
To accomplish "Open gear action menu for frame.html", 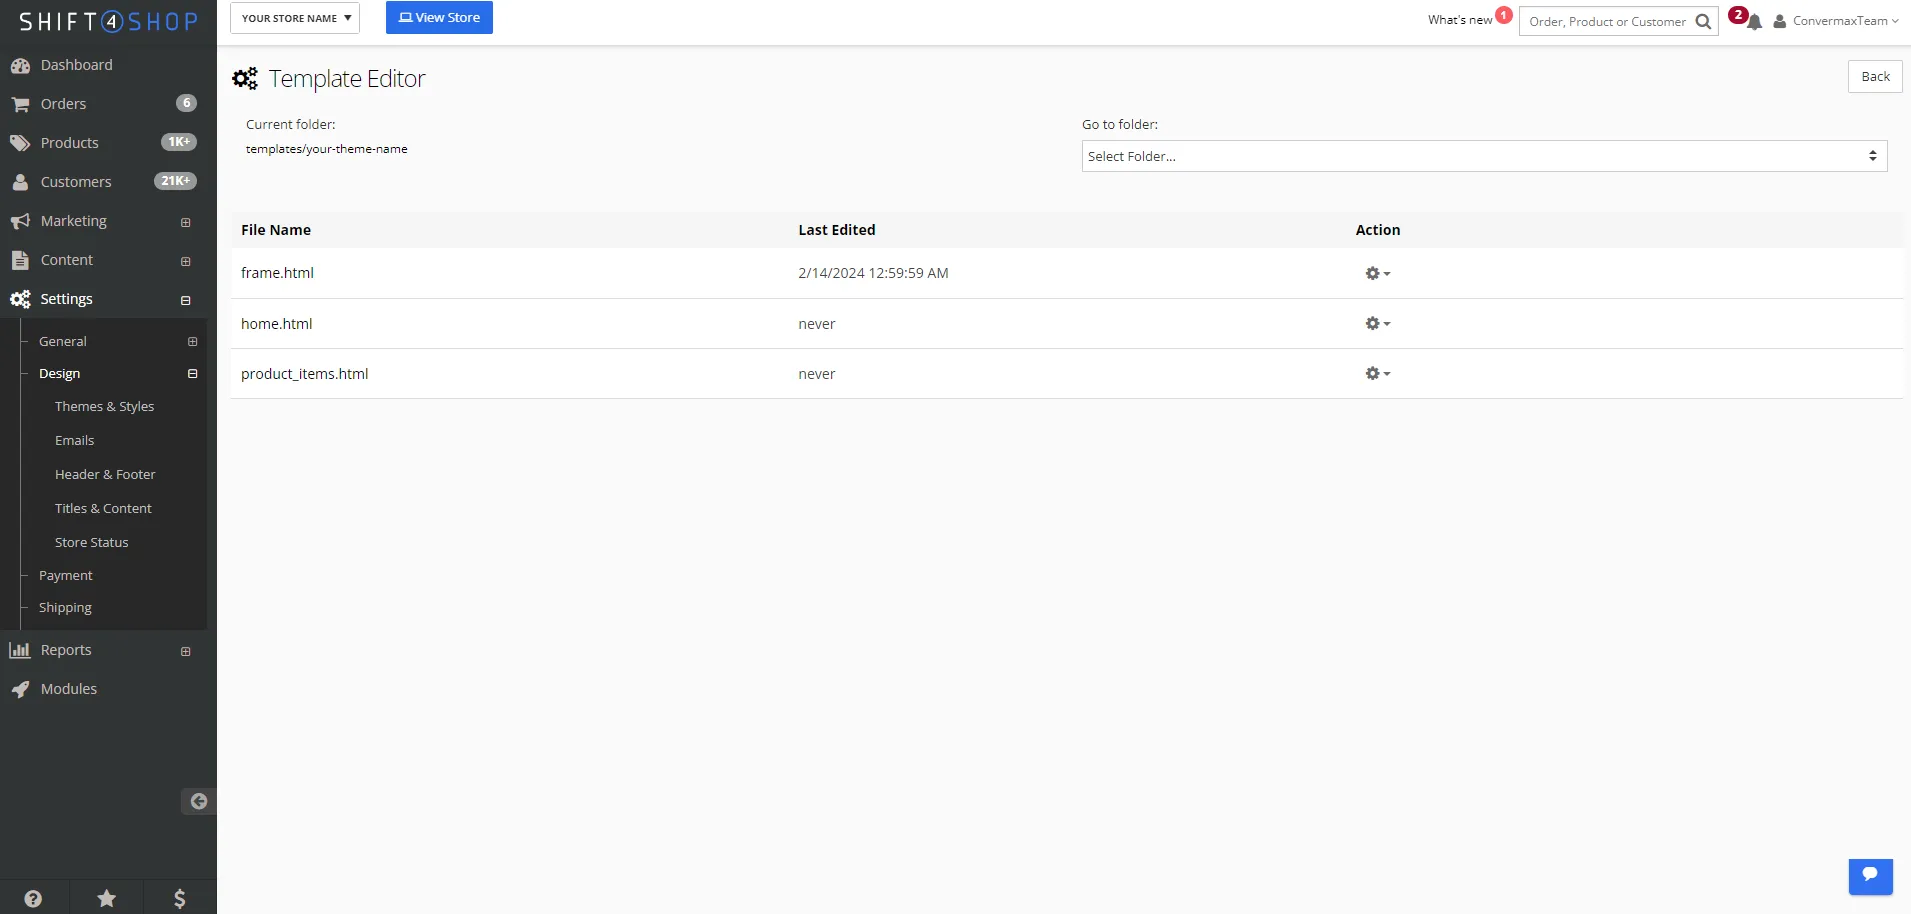I will pyautogui.click(x=1377, y=273).
